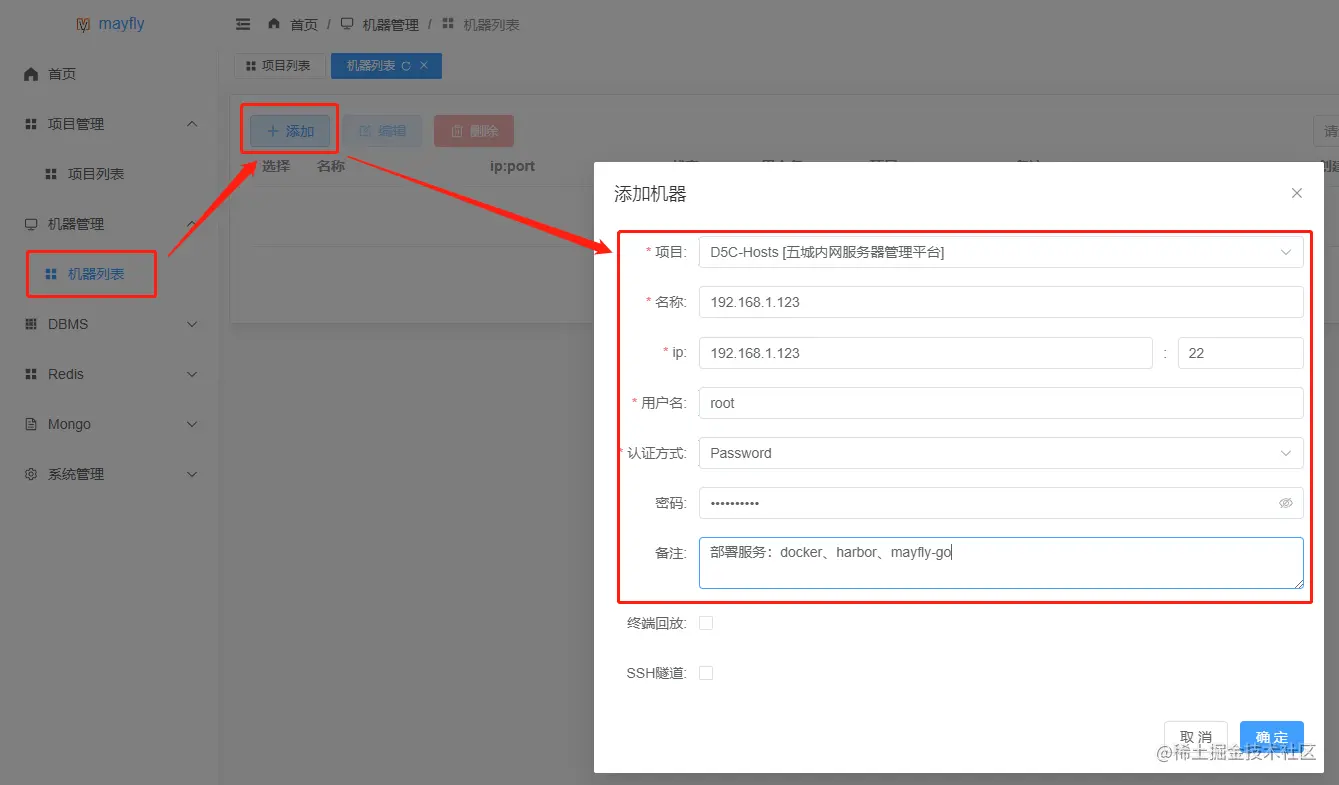1339x785 pixels.
Task: Open the 认证方式 Password dropdown
Action: coord(1001,453)
